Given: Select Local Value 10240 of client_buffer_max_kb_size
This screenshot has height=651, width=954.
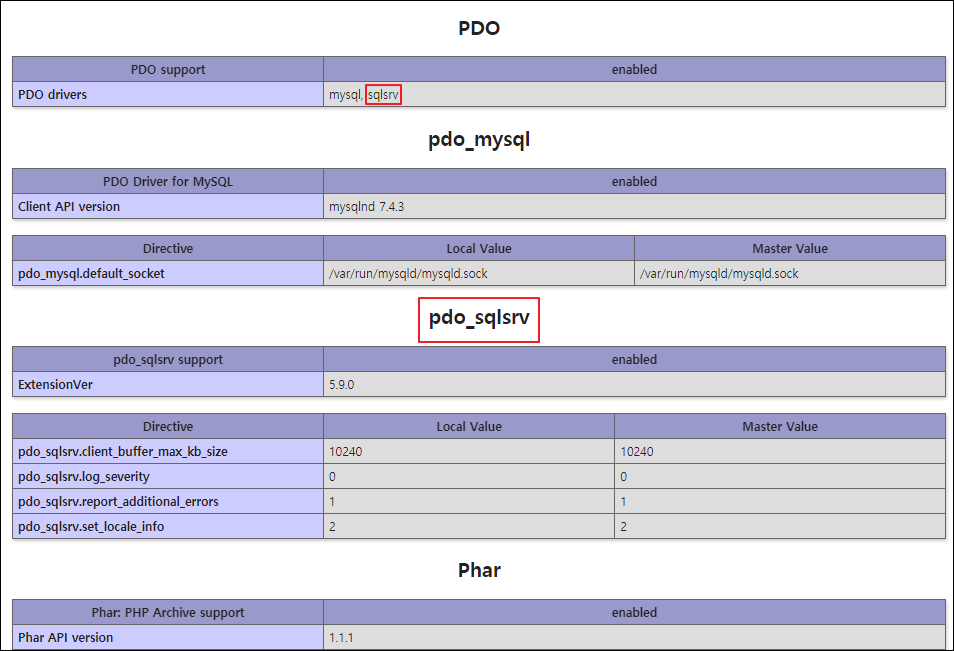Looking at the screenshot, I should (346, 451).
